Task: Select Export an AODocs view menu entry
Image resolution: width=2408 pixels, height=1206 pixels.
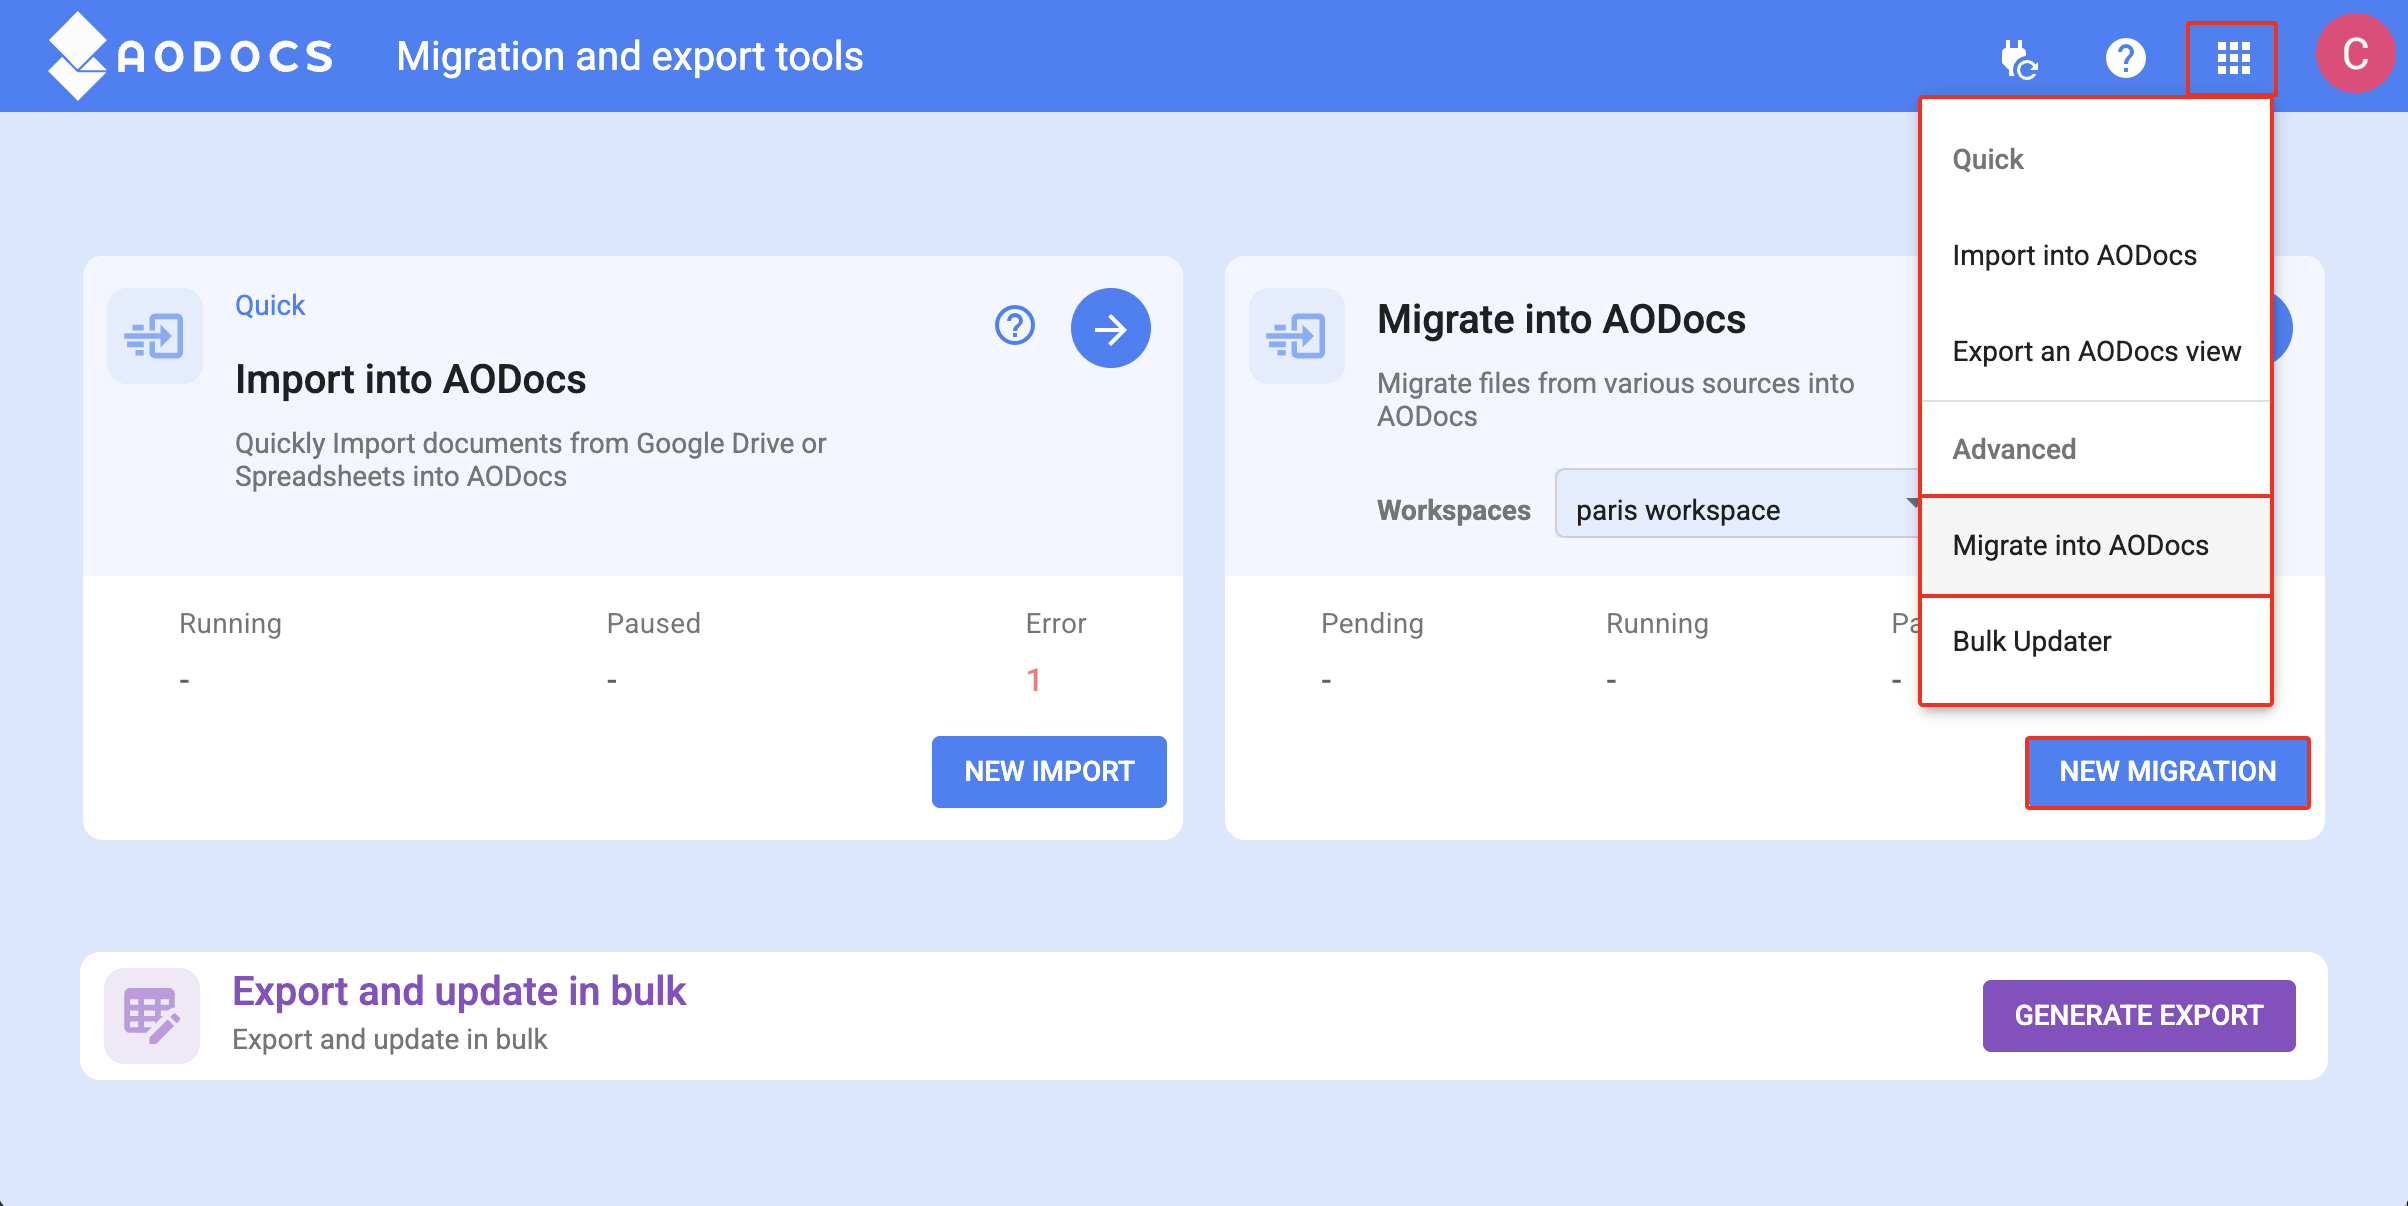Action: point(2096,352)
